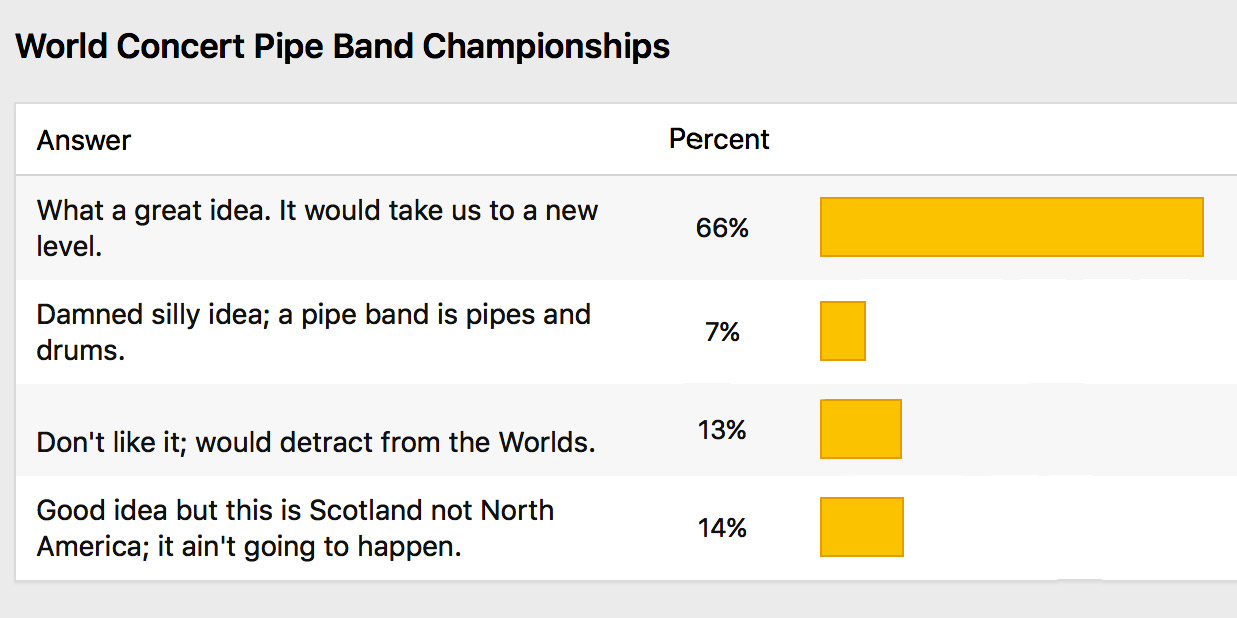Click the 66% result bar
Viewport: 1237px width, 618px height.
point(1012,227)
